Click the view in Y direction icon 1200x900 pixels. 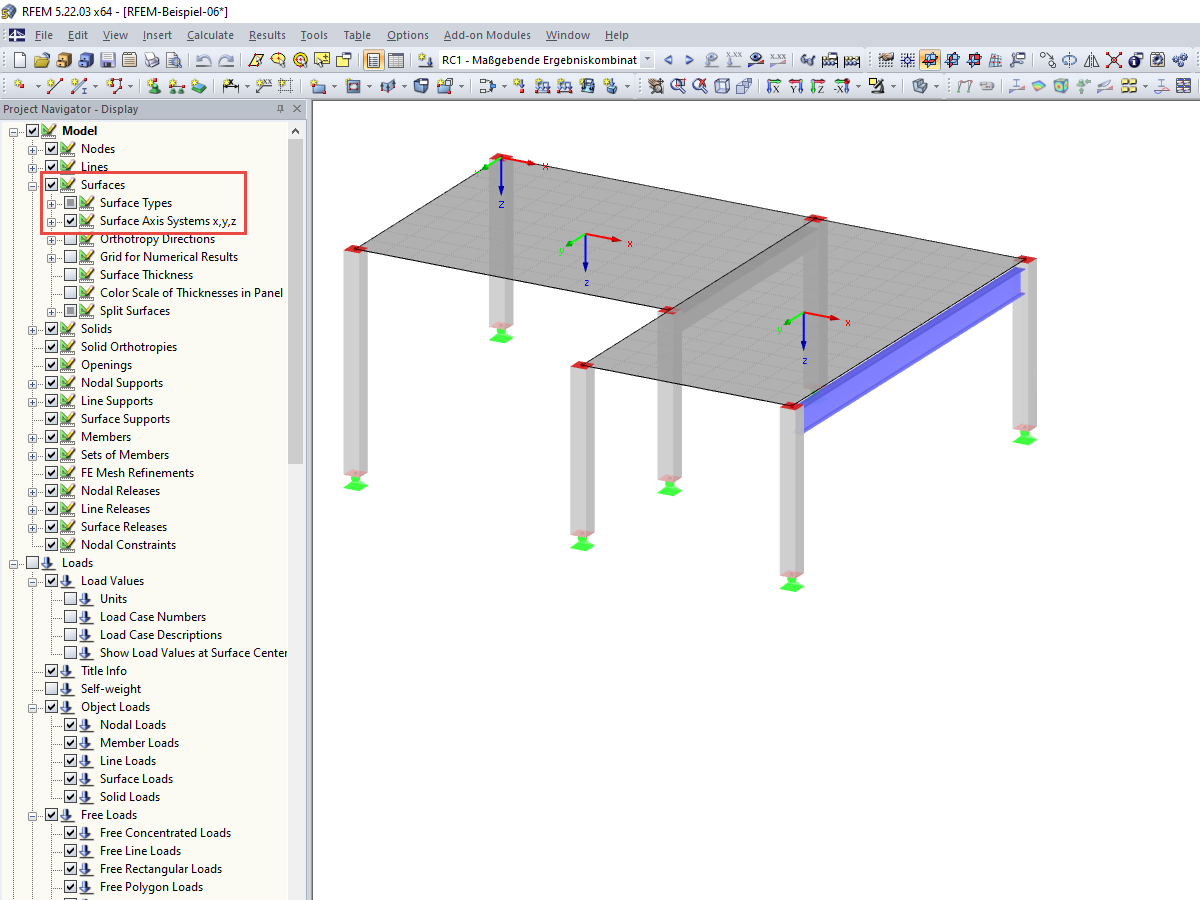(x=796, y=87)
